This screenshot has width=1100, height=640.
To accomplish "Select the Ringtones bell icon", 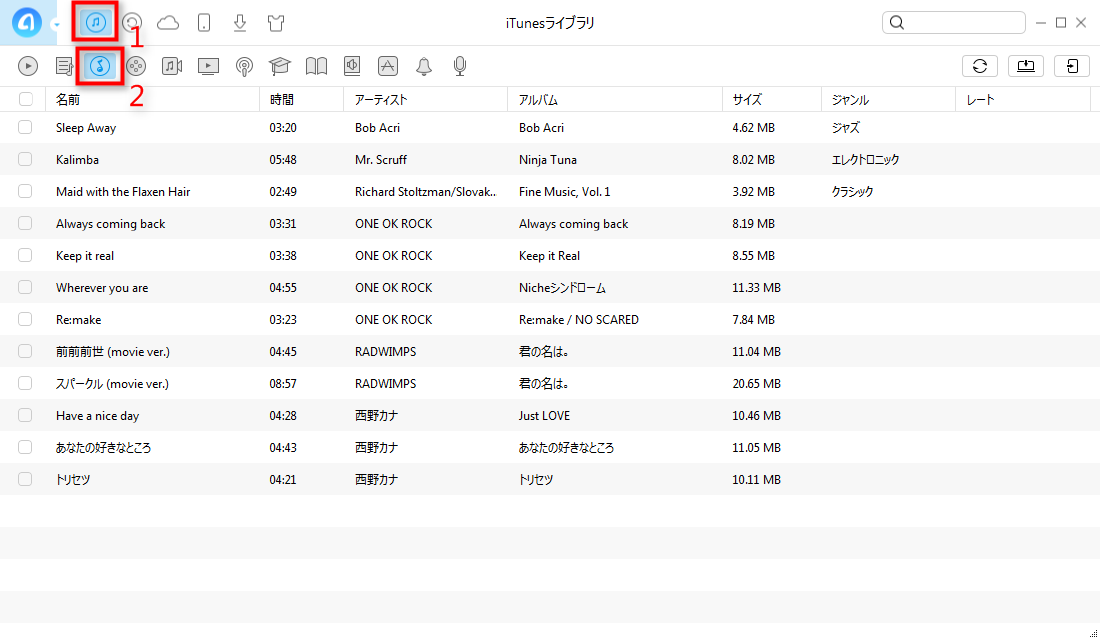I will [x=424, y=66].
